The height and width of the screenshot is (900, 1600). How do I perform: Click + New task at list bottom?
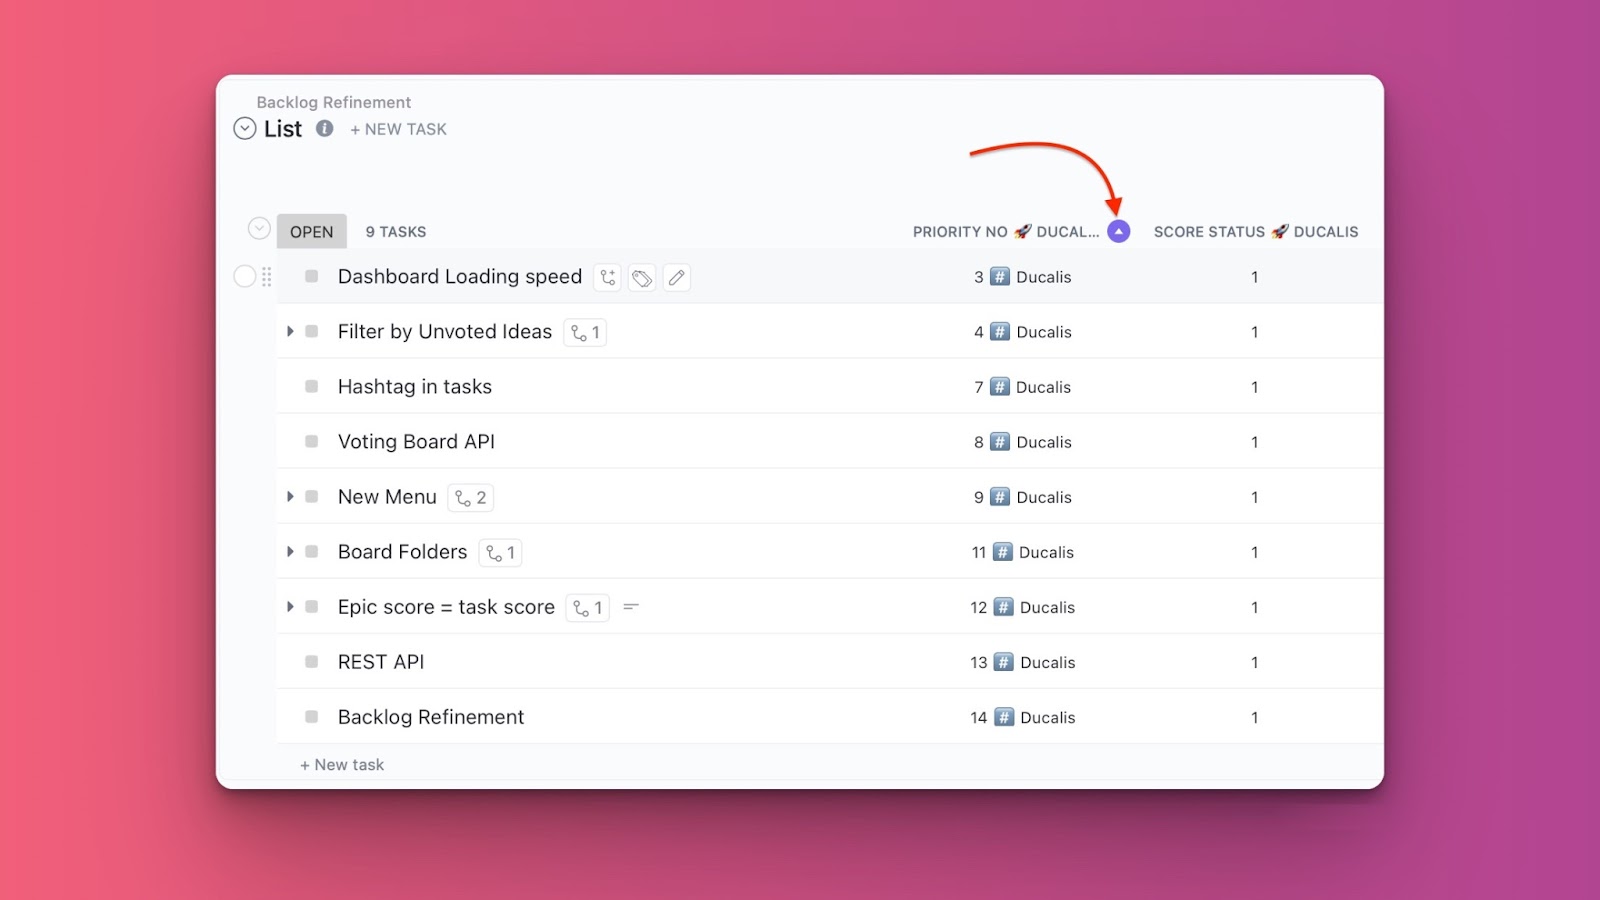pyautogui.click(x=342, y=765)
